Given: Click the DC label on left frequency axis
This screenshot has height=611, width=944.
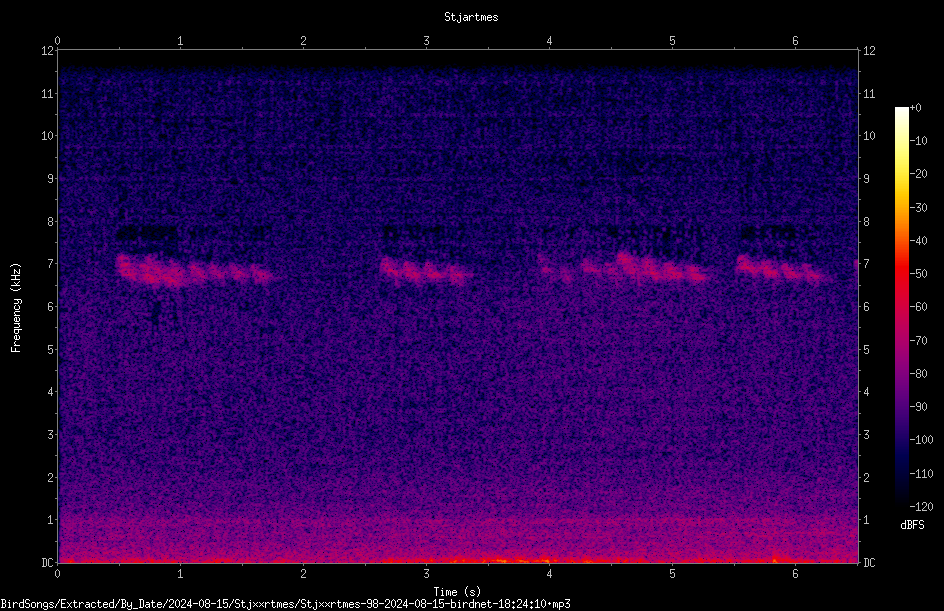Looking at the screenshot, I should (x=48, y=562).
